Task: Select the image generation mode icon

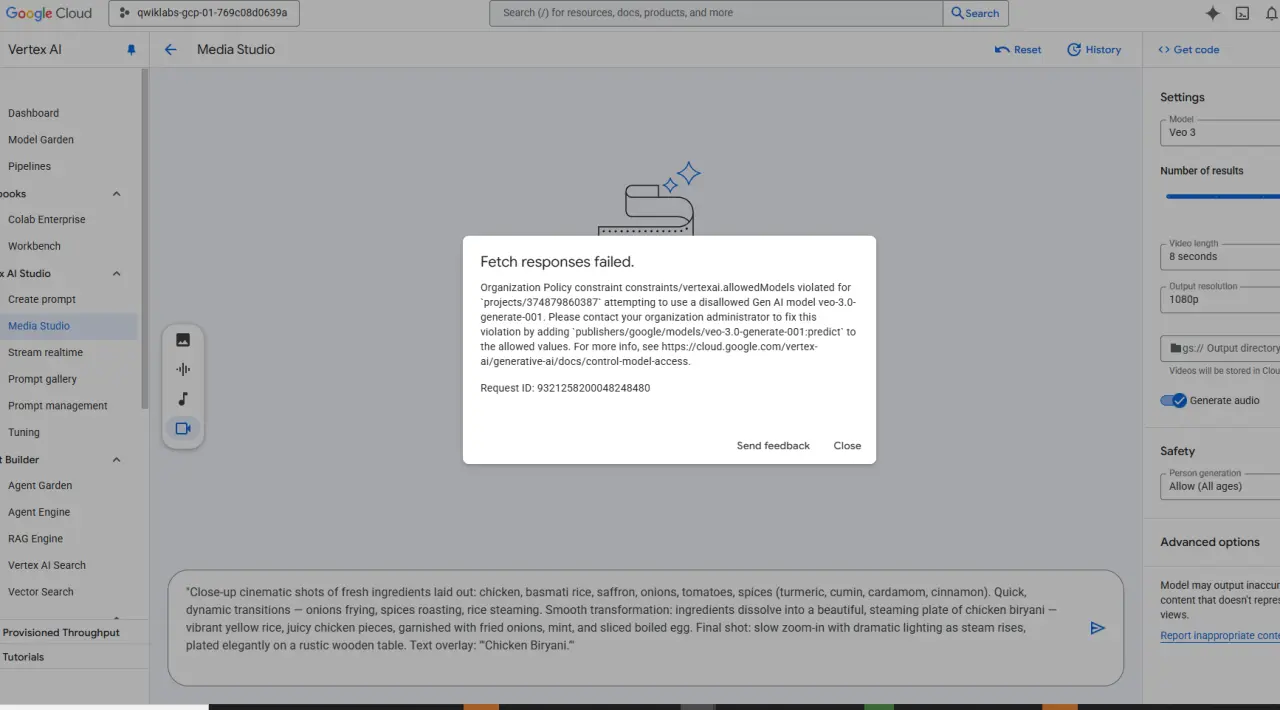Action: [x=183, y=340]
